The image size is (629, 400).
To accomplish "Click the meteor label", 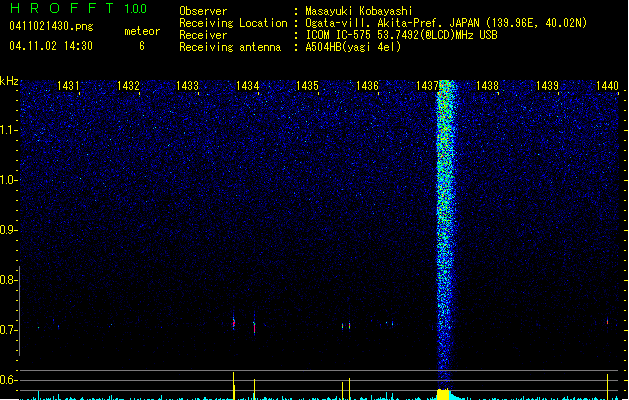I will pos(142,31).
